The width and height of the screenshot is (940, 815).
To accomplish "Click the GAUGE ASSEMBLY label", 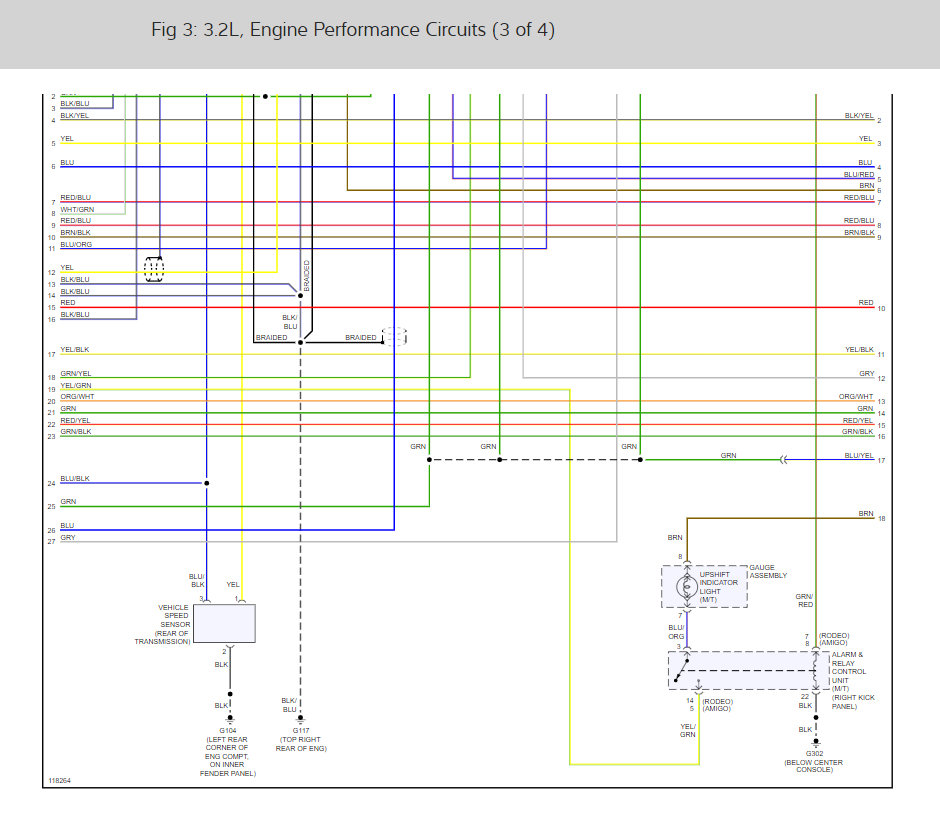I will click(x=768, y=572).
